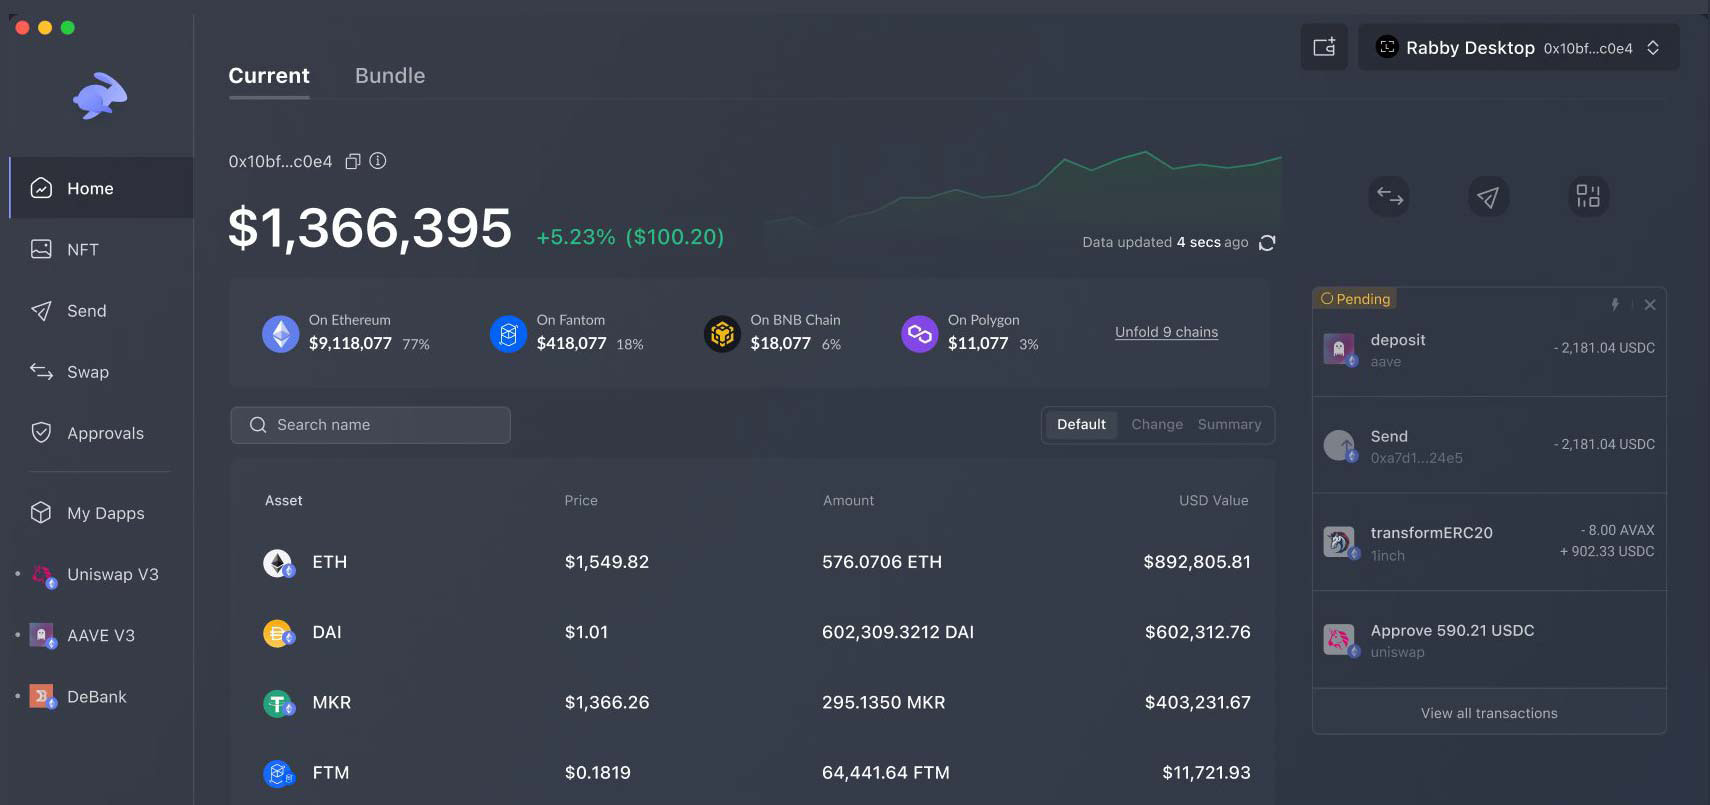Copy the wallet address with copy icon

click(x=352, y=162)
